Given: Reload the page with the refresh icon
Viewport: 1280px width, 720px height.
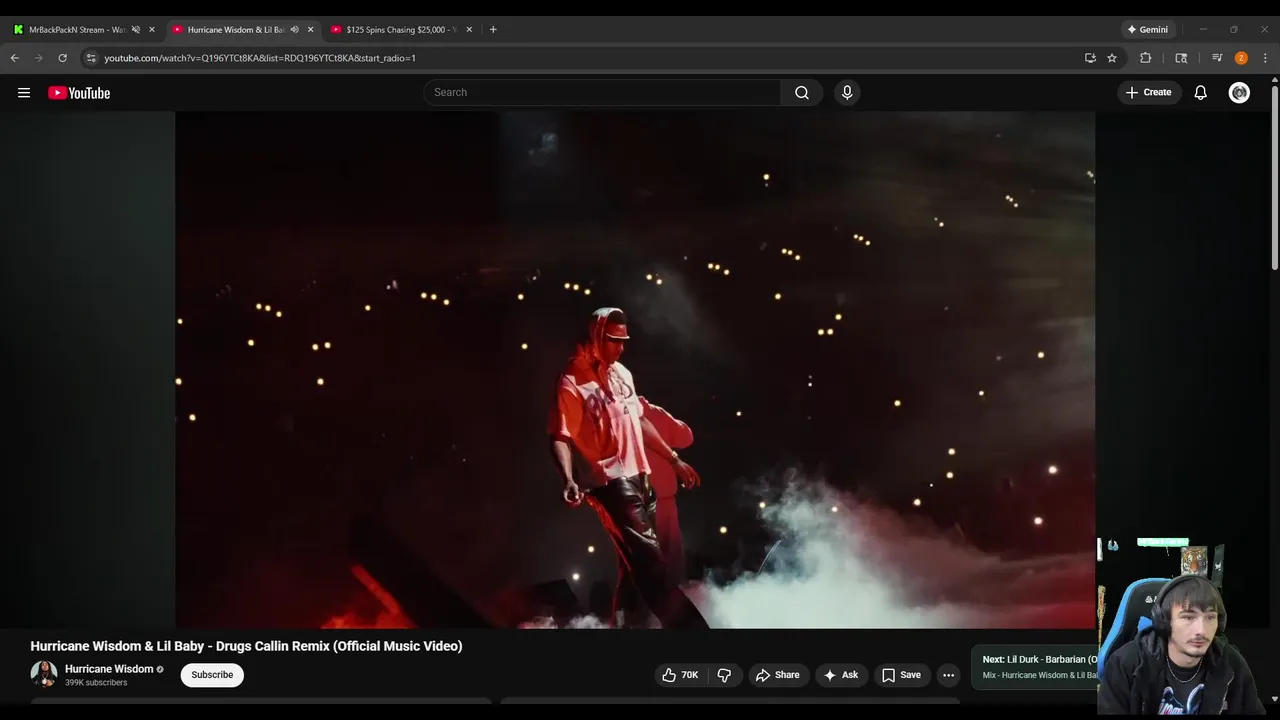Looking at the screenshot, I should pos(62,58).
